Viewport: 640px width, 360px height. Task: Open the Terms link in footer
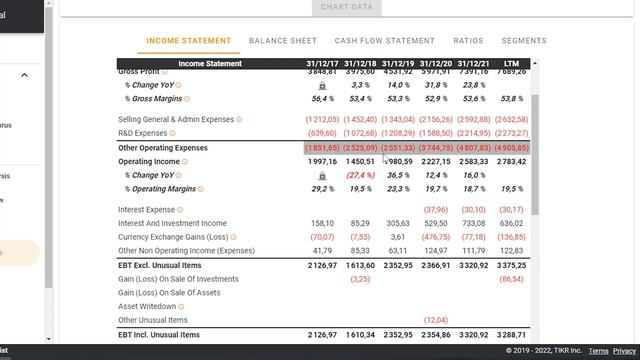[598, 351]
